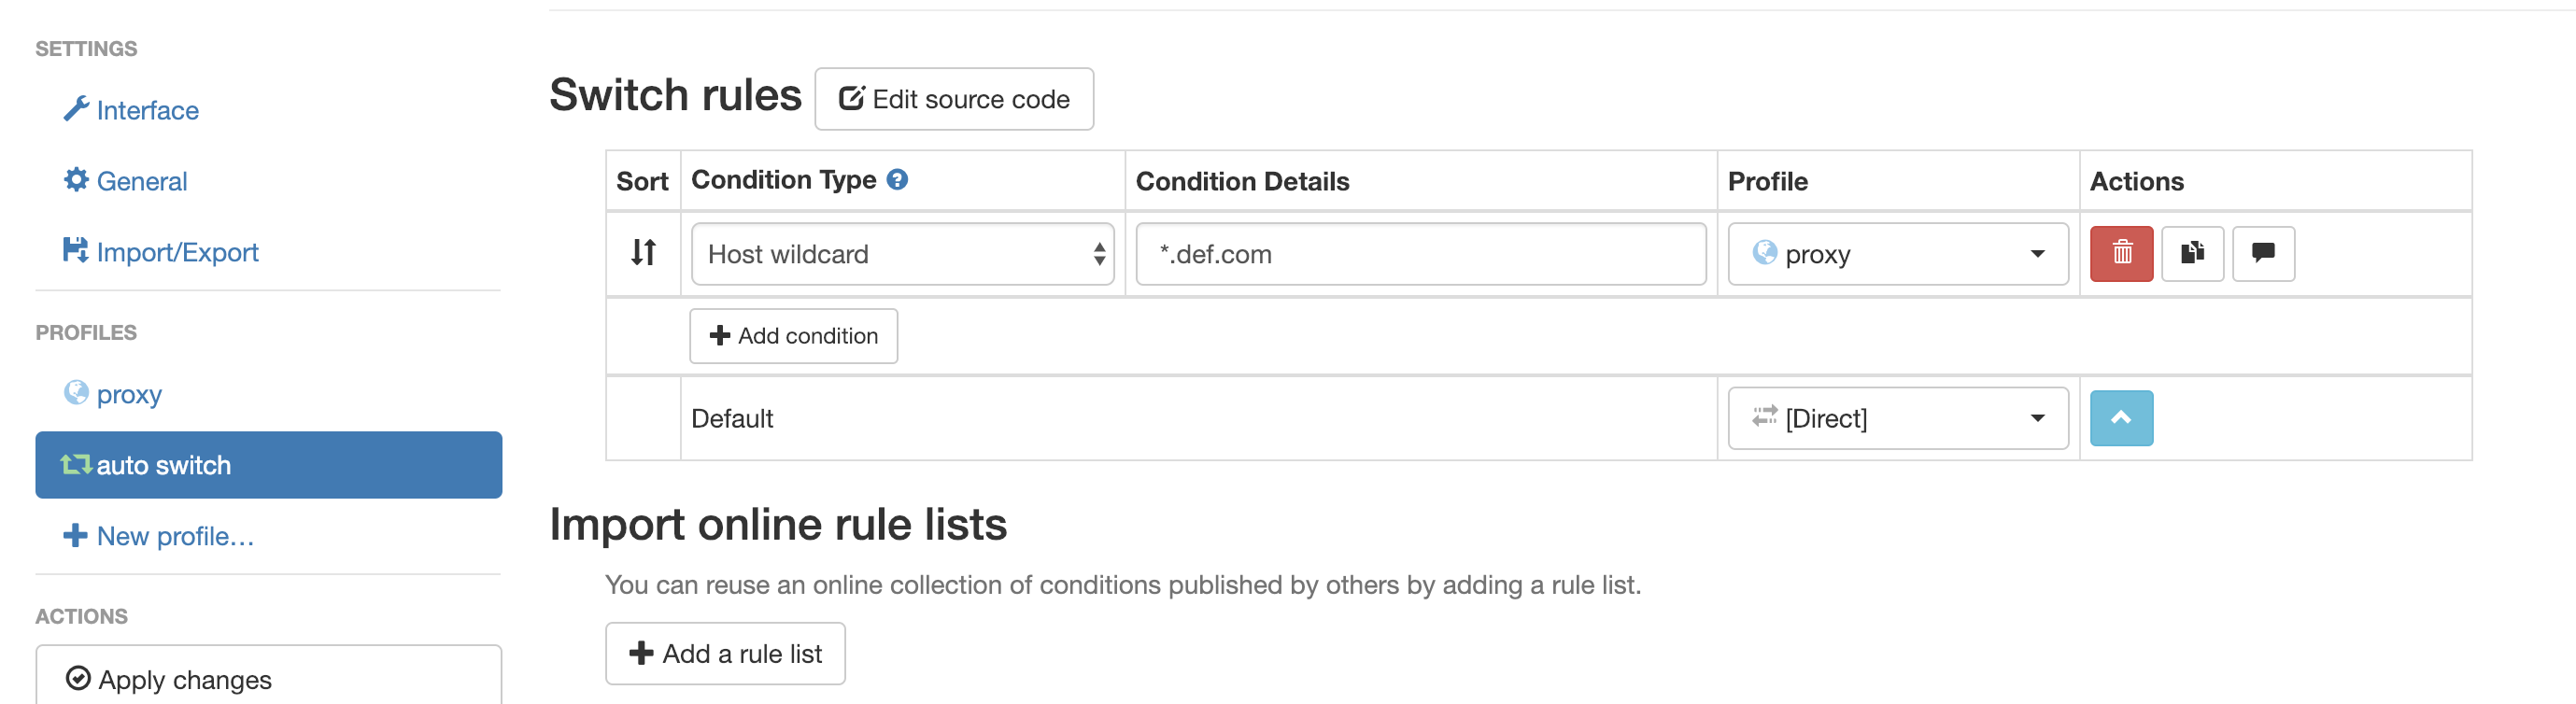The width and height of the screenshot is (2576, 704).
Task: Delete the *.def.com rule with trash icon
Action: pos(2121,254)
